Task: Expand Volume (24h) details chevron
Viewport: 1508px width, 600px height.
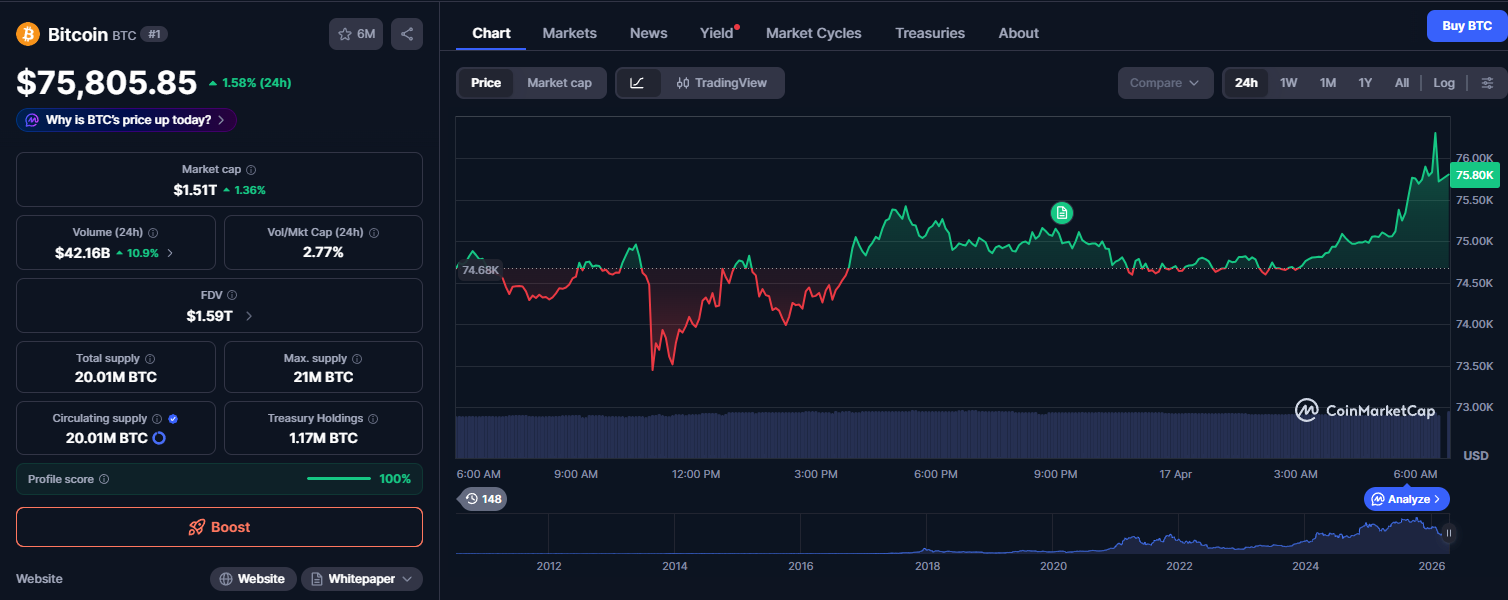Action: coord(170,253)
